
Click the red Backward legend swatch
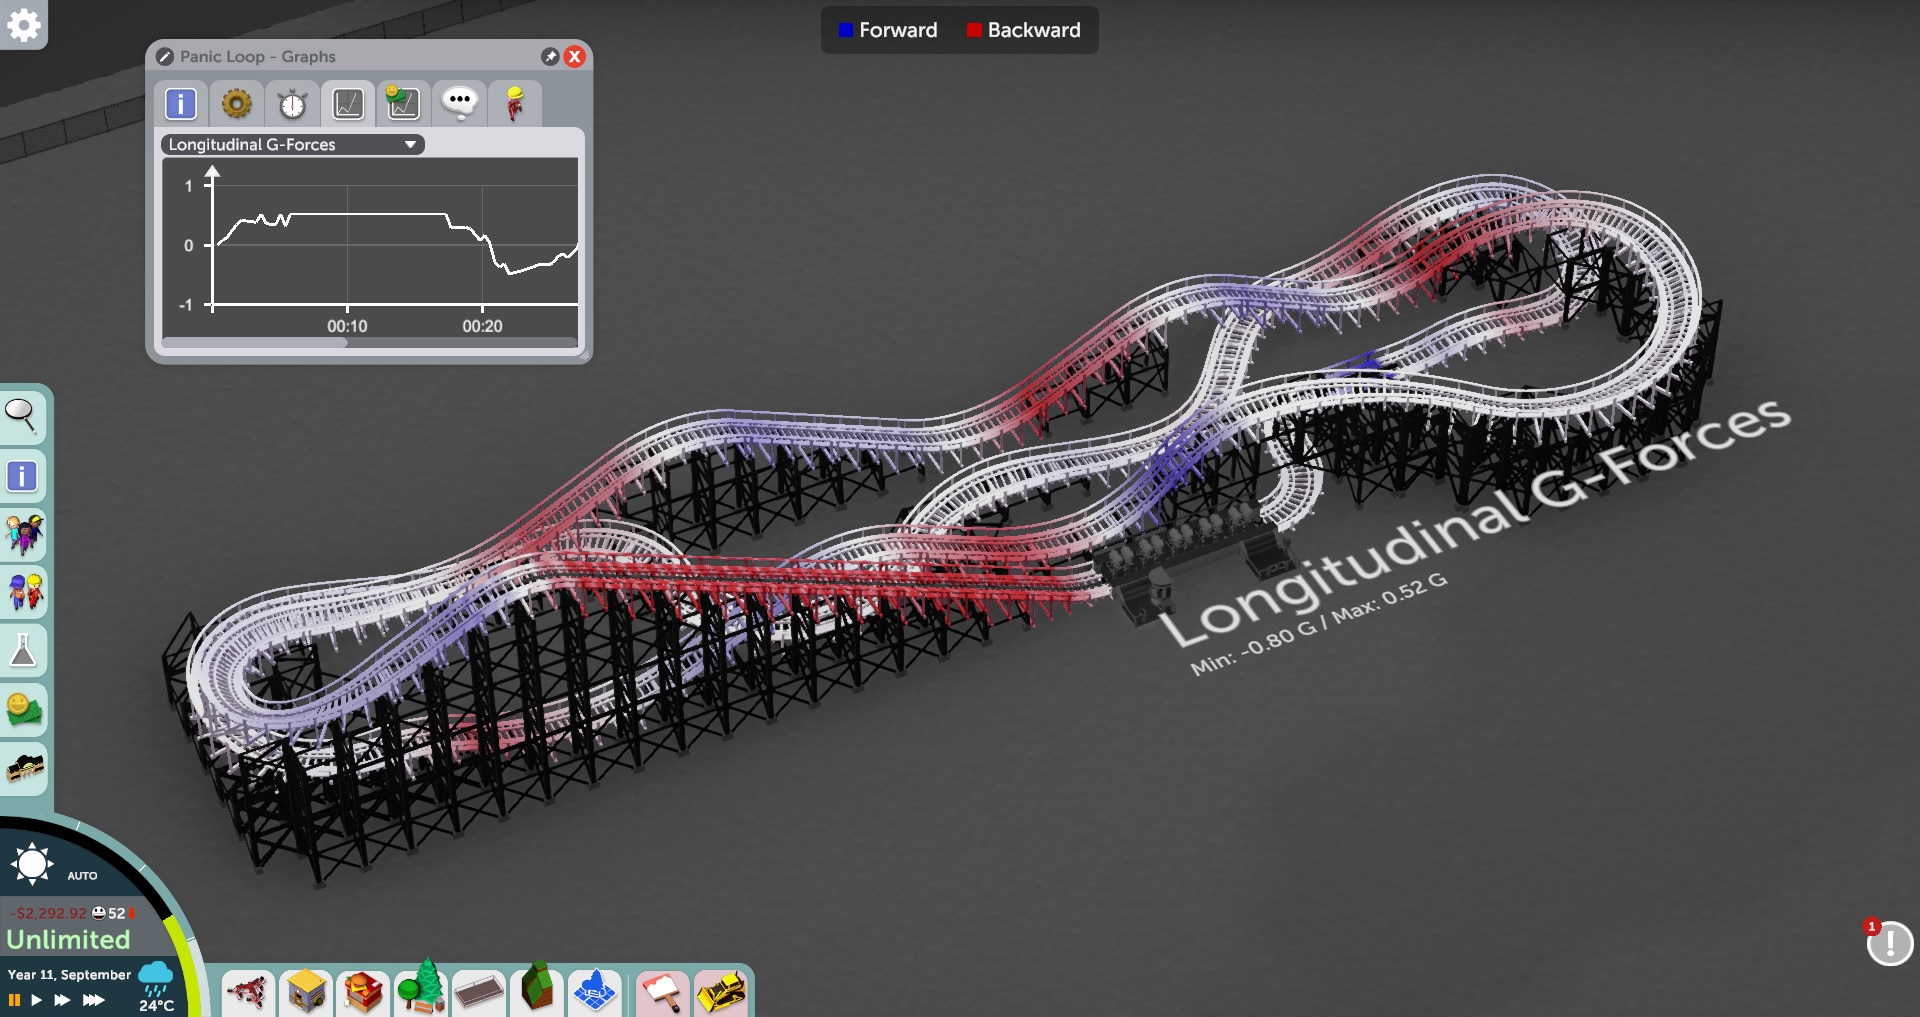tap(974, 30)
